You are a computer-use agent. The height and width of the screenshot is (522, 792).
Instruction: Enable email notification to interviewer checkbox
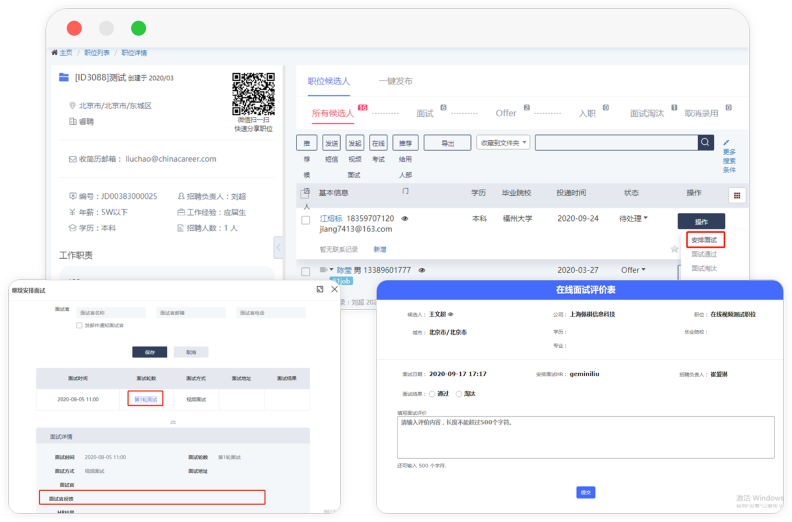[x=79, y=325]
